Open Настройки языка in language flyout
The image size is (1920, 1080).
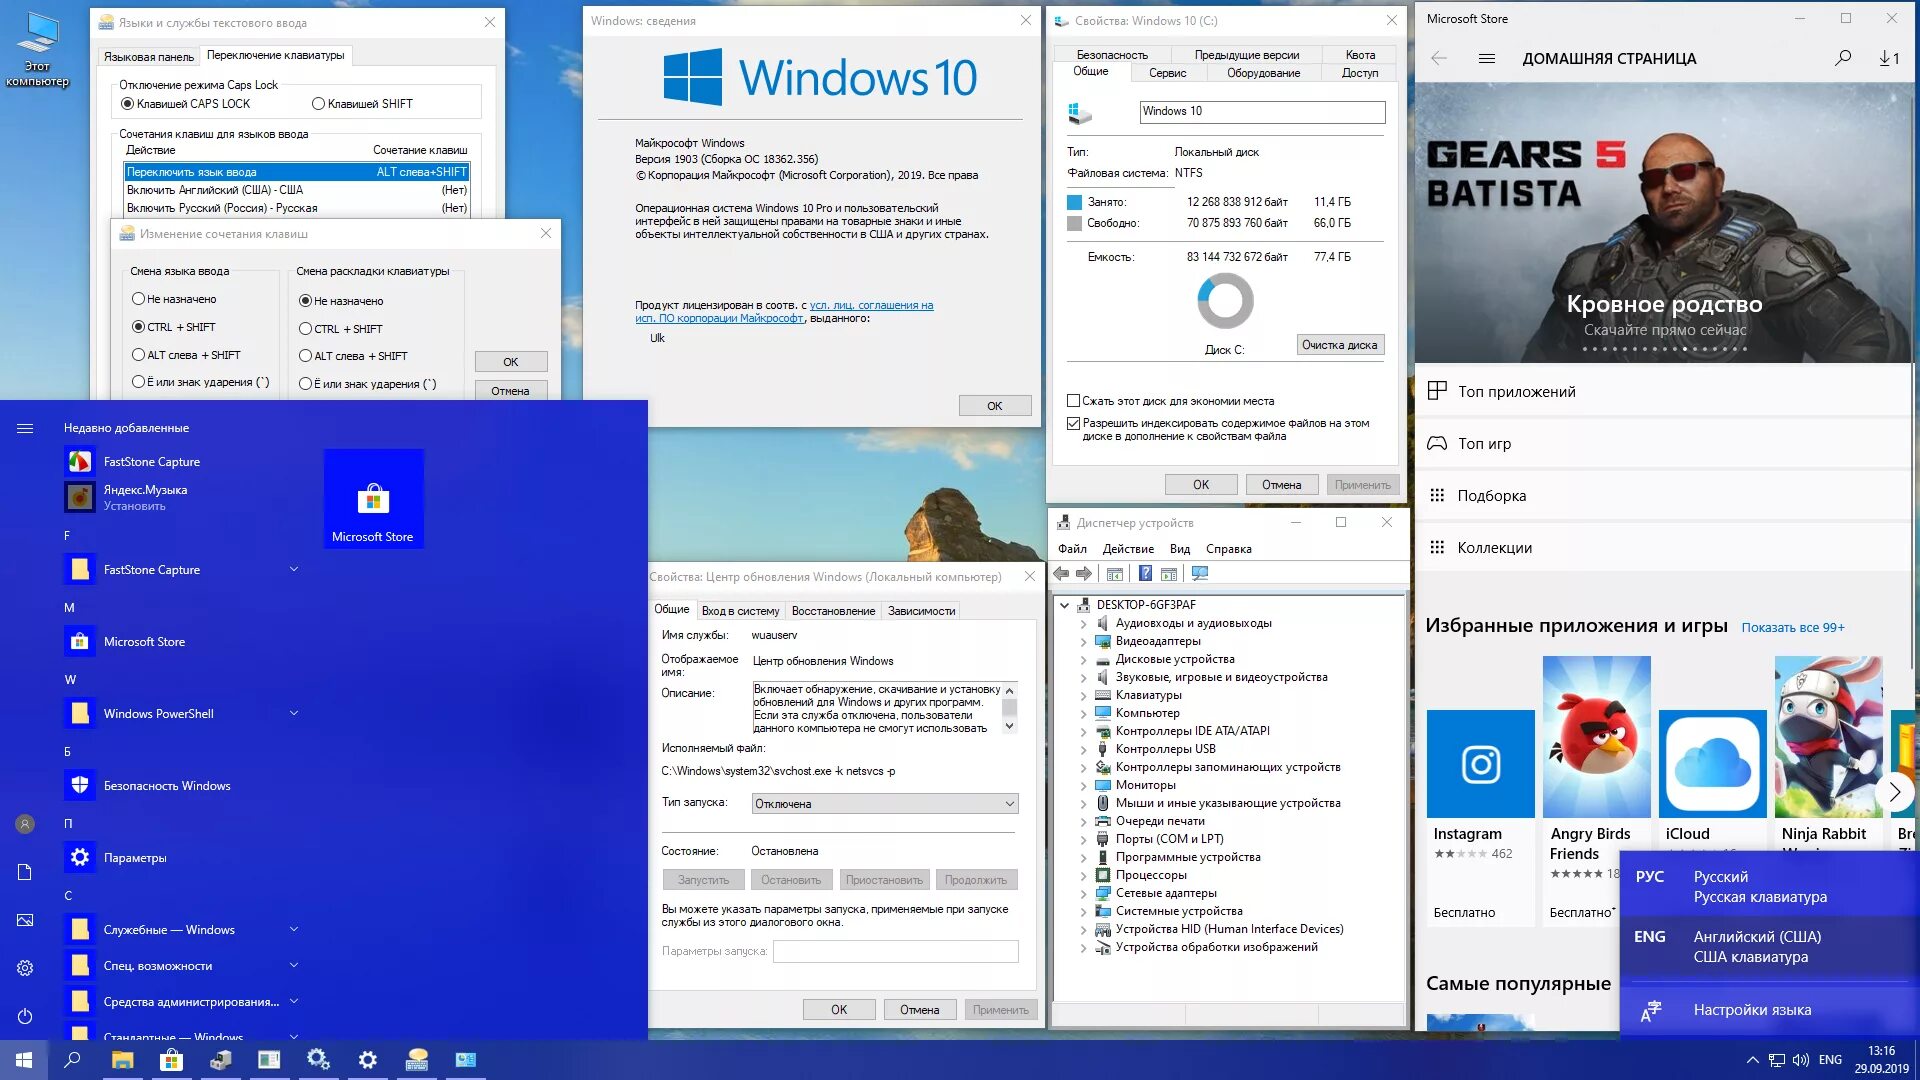[1752, 1010]
